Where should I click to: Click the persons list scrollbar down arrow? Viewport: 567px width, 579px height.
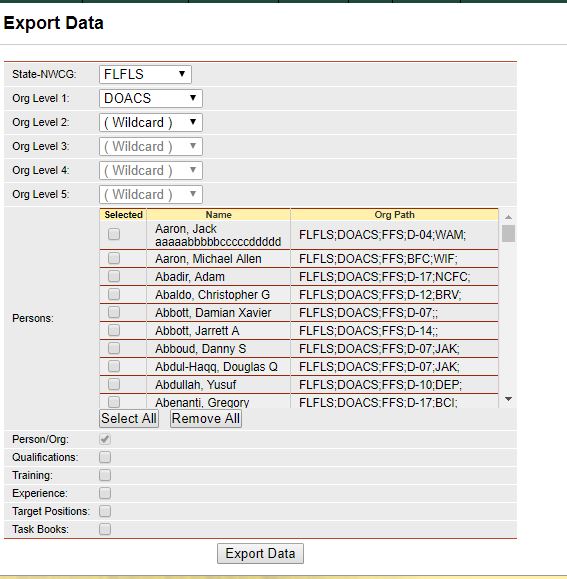(508, 399)
